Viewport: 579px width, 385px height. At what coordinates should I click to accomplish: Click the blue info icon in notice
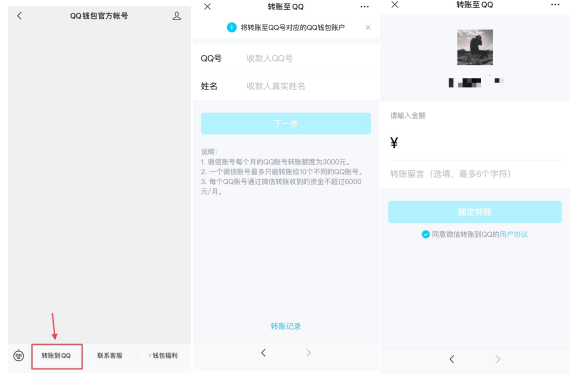click(x=232, y=27)
